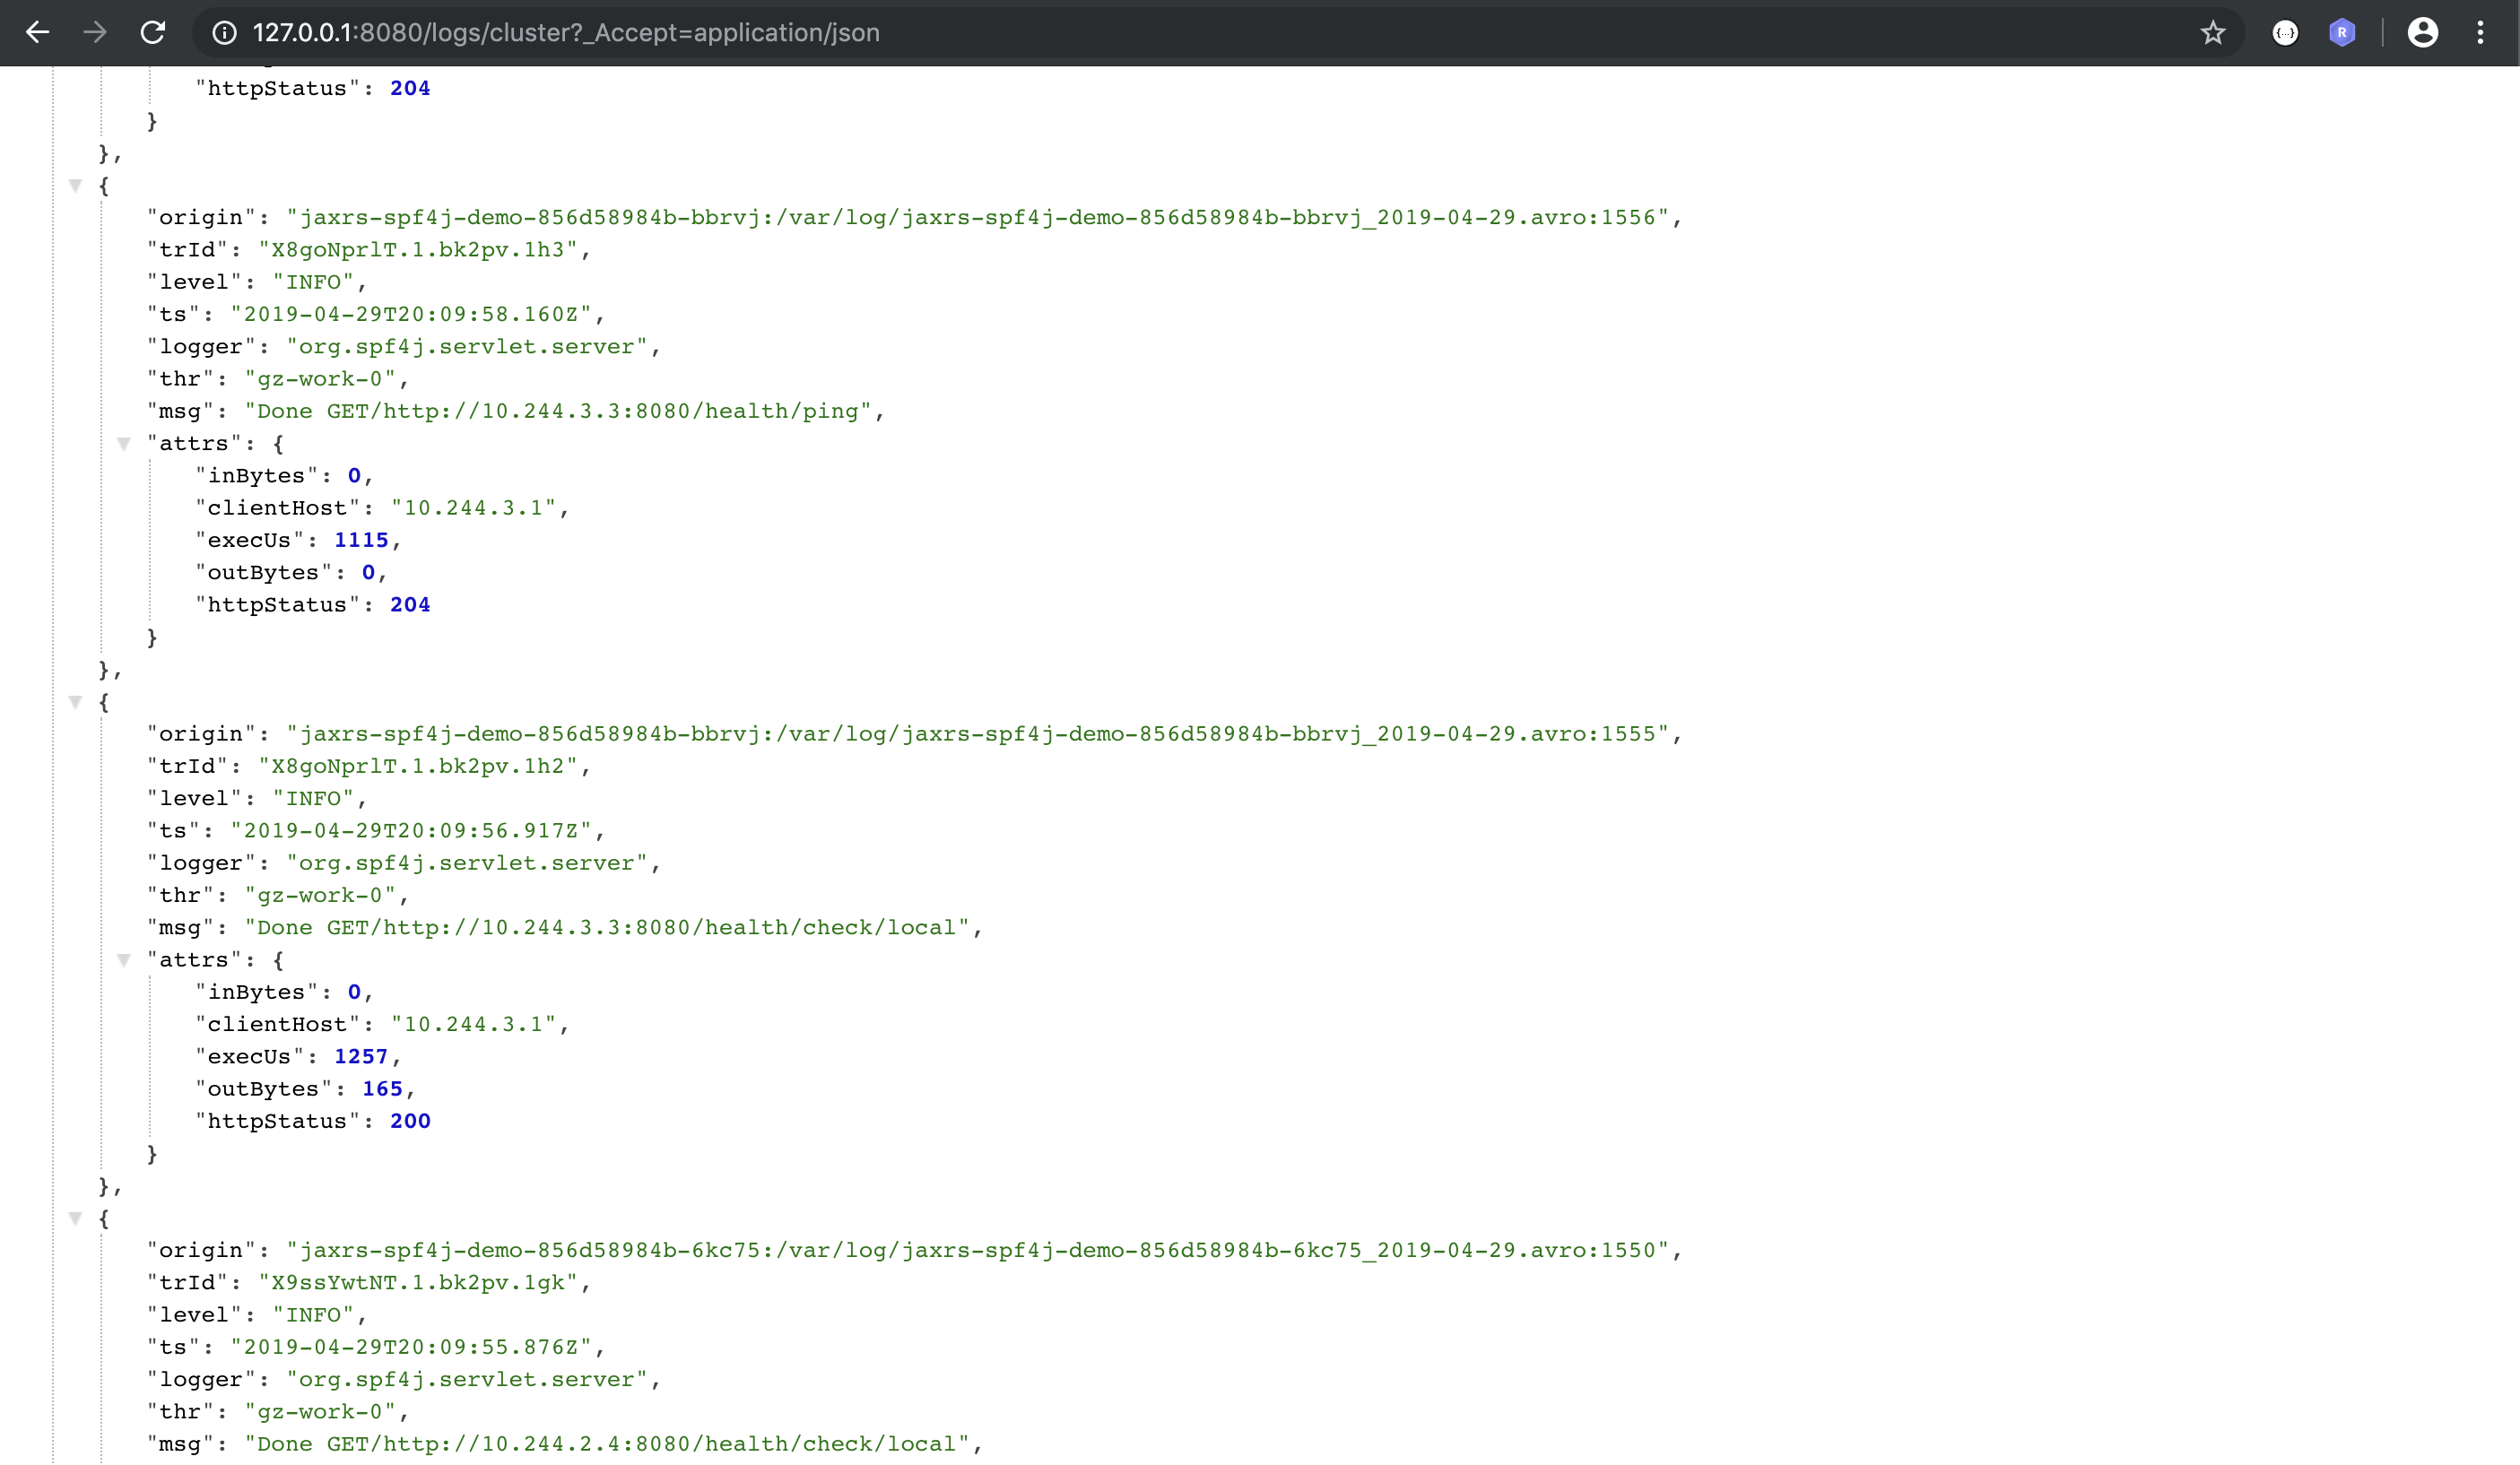
Task: Select msg for 10.244.2.4 health/check/local
Action: [x=607, y=1444]
